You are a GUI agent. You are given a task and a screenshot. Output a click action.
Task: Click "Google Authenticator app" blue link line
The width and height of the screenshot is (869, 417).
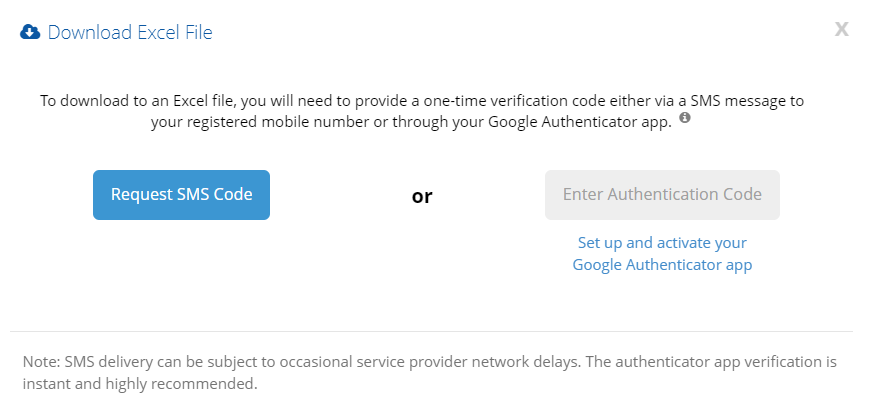[662, 265]
